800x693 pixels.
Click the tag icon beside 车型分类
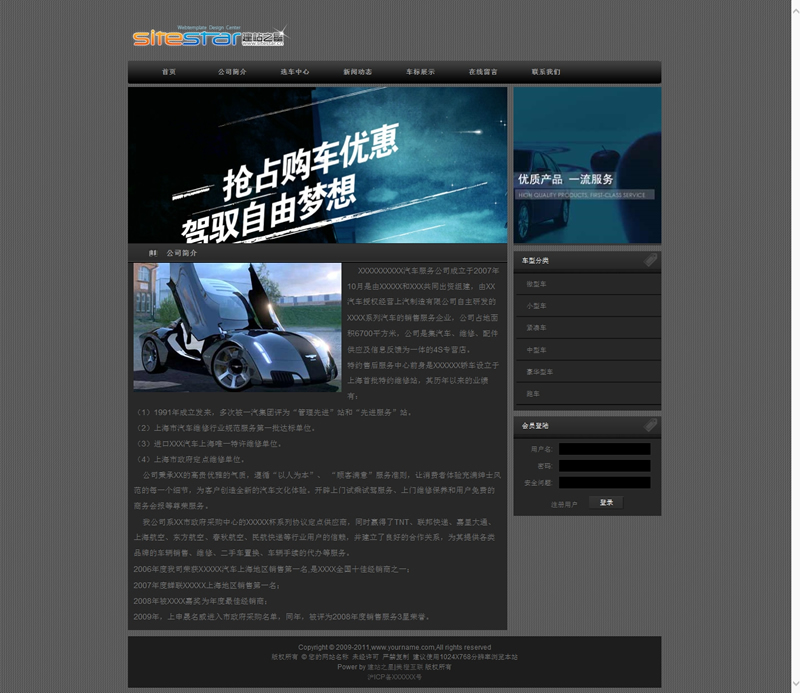point(650,260)
